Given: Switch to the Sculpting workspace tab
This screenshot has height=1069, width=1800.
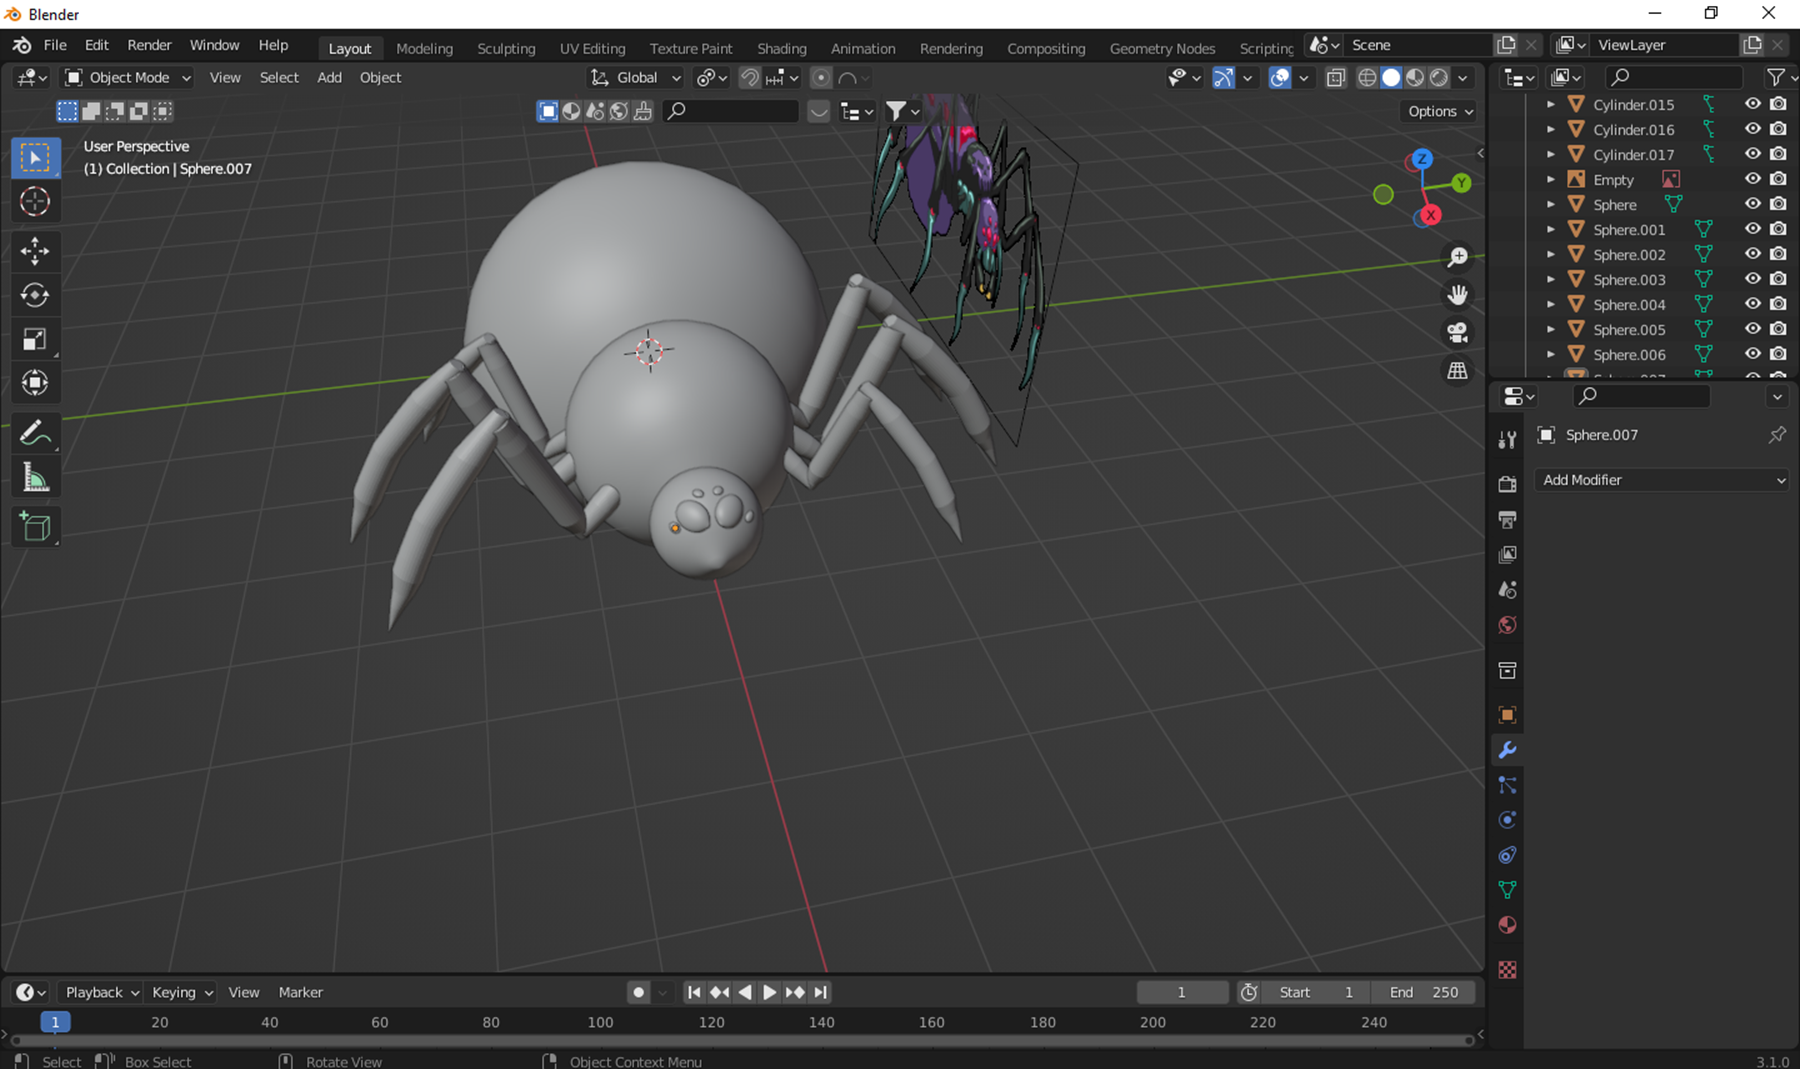Looking at the screenshot, I should 506,48.
